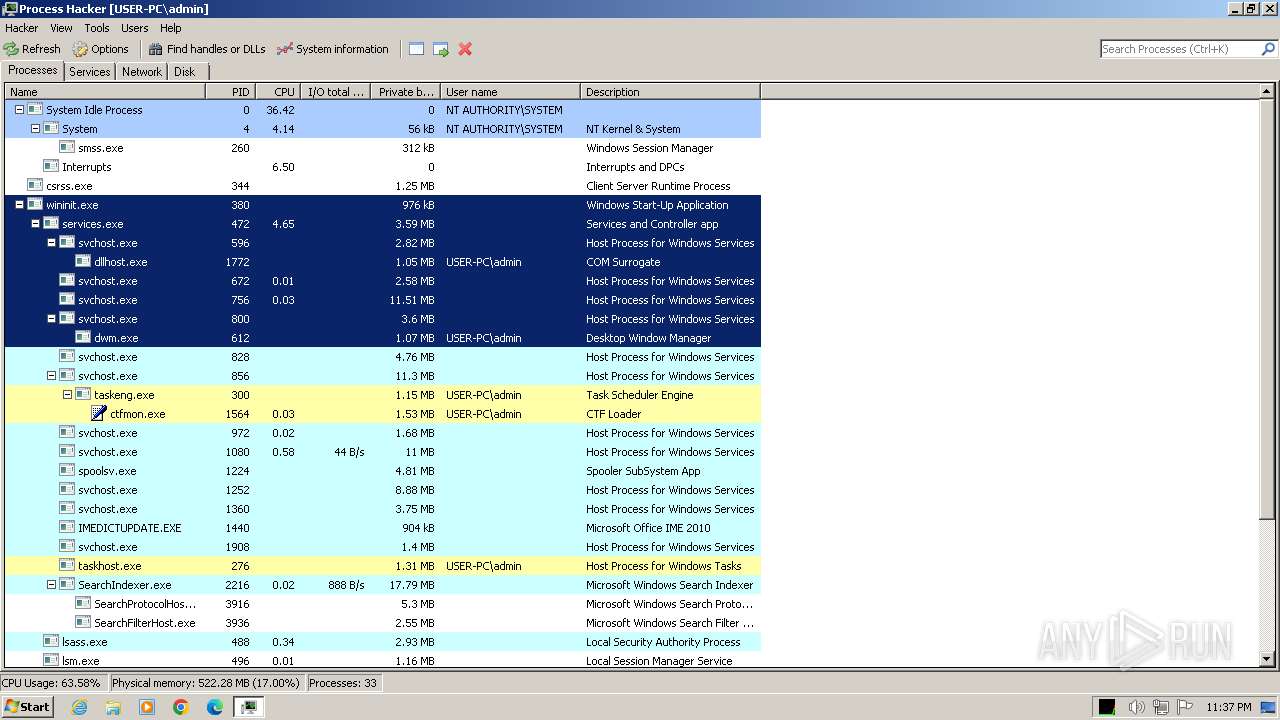
Task: Collapse svchost.exe PID 596 node
Action: click(51, 243)
